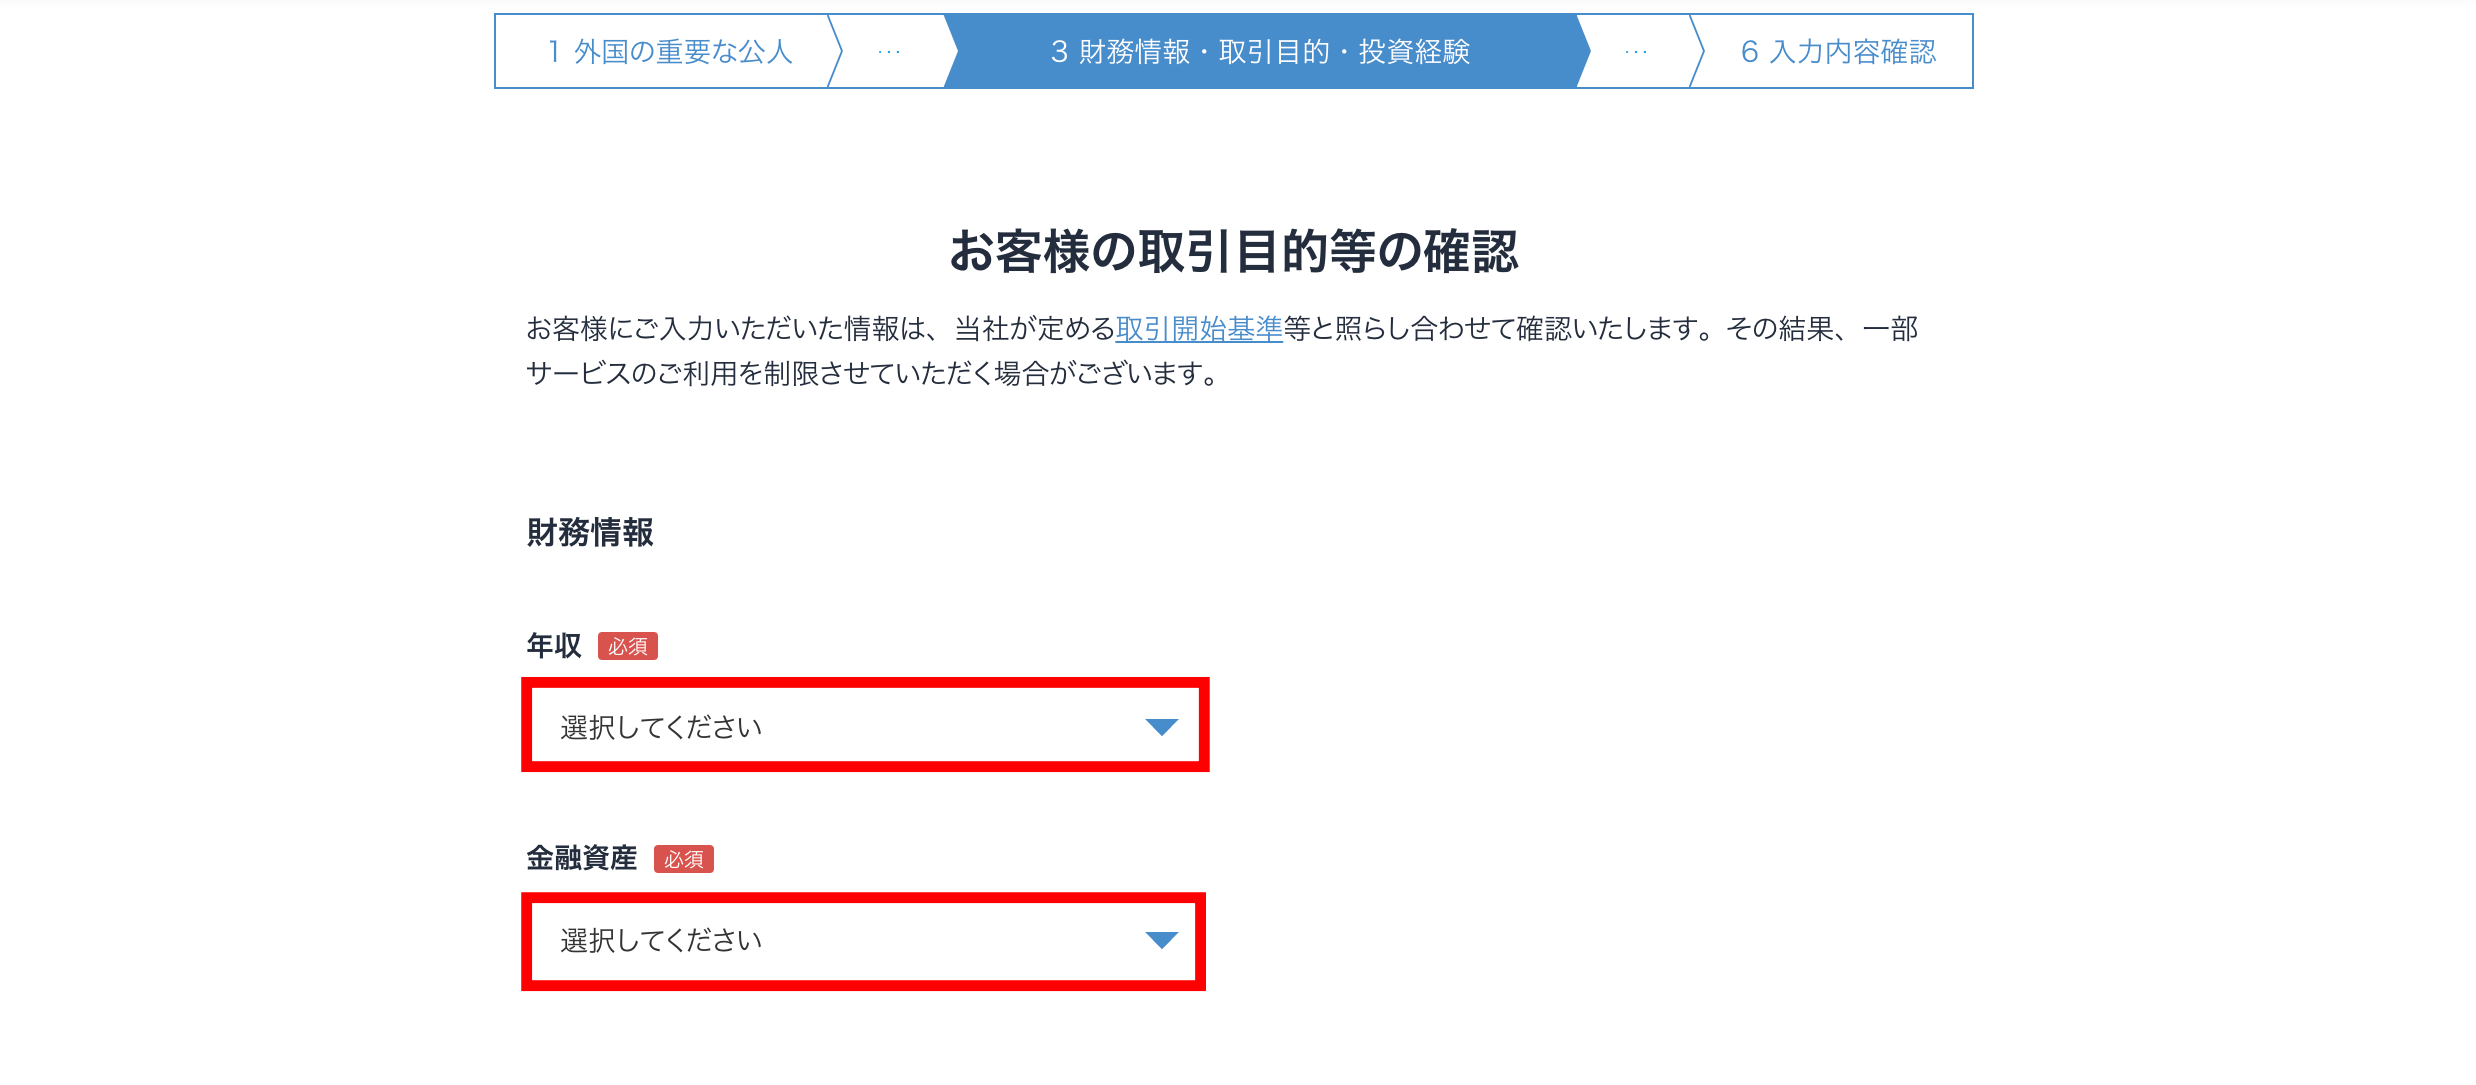Screen dimensions: 2476x1085
Task: Go to step 1 外国の重要な公人
Action: (x=670, y=51)
